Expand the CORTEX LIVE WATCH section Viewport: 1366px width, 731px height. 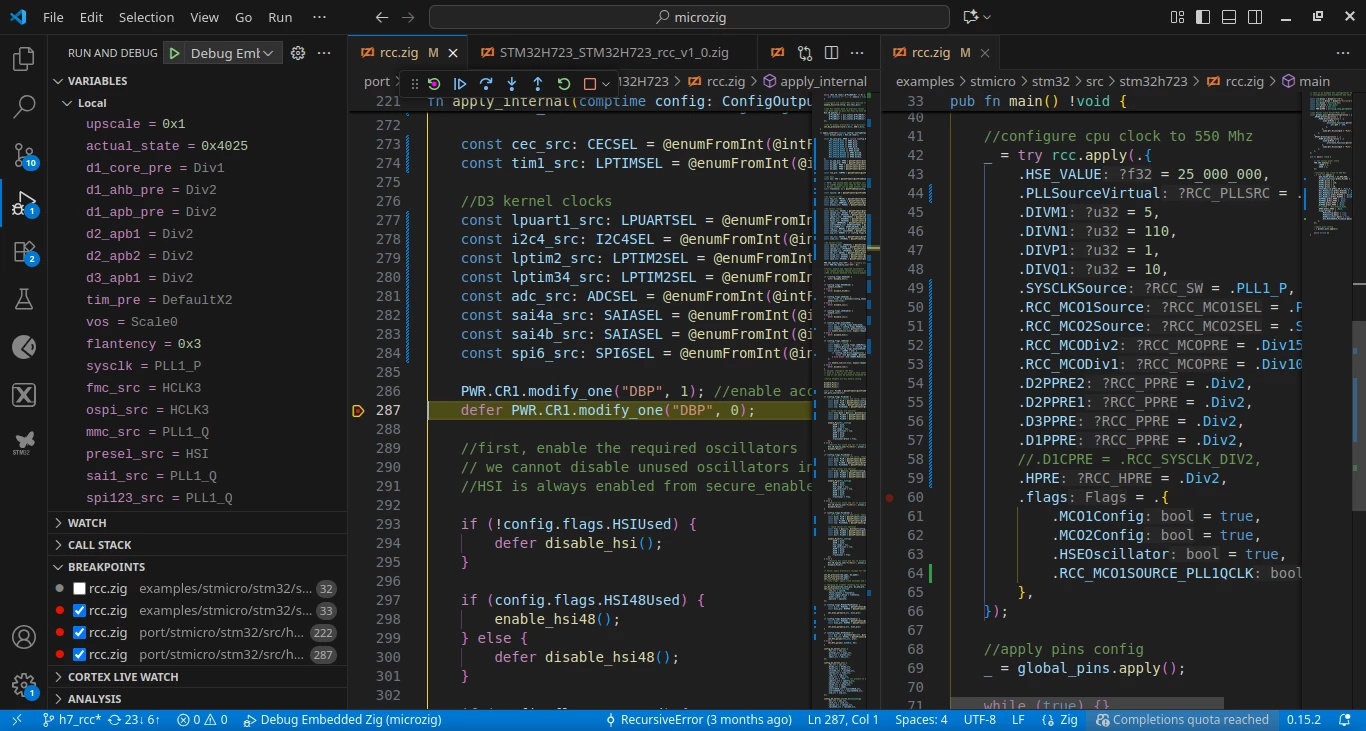click(197, 677)
